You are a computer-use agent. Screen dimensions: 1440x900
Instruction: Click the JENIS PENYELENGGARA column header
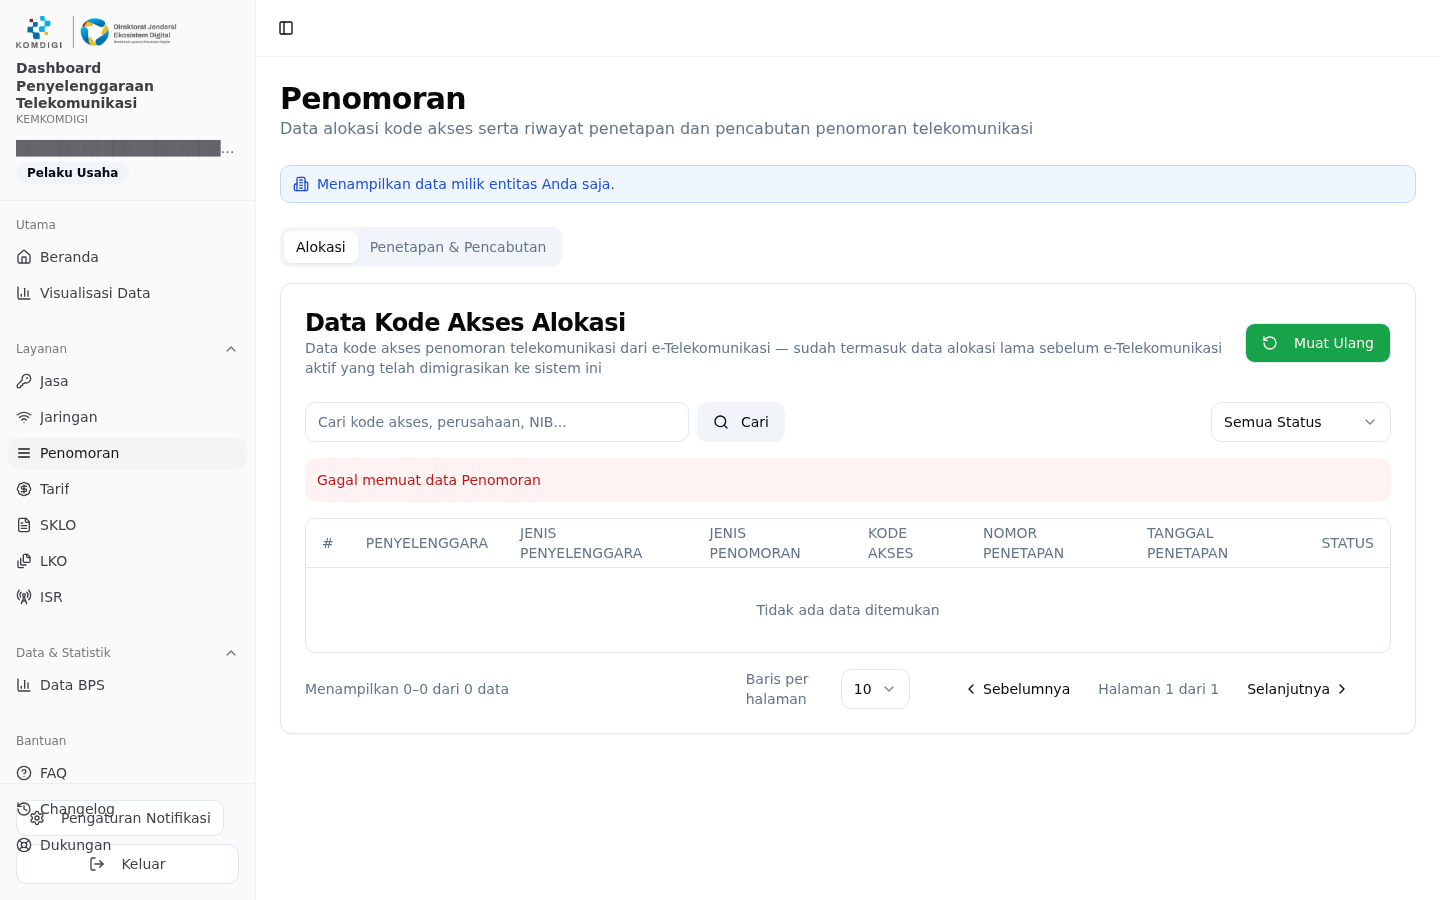point(581,543)
